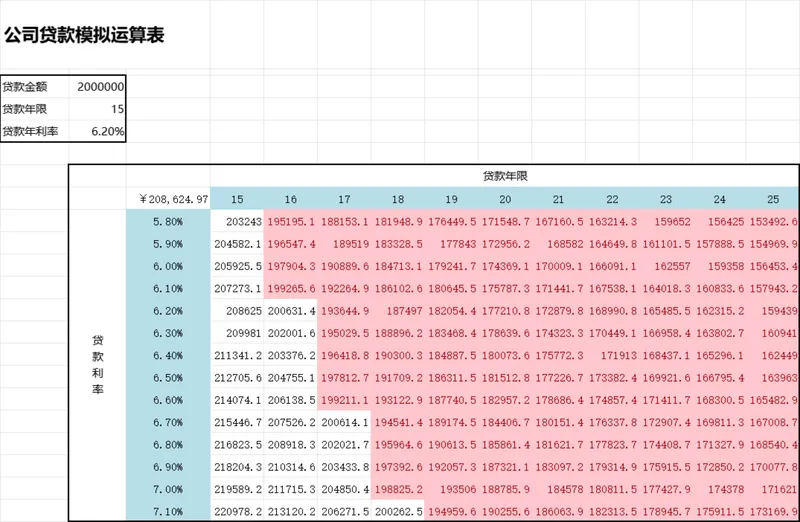Screen dimensions: 800x522
Task: Click the column header 16
Action: point(291,199)
